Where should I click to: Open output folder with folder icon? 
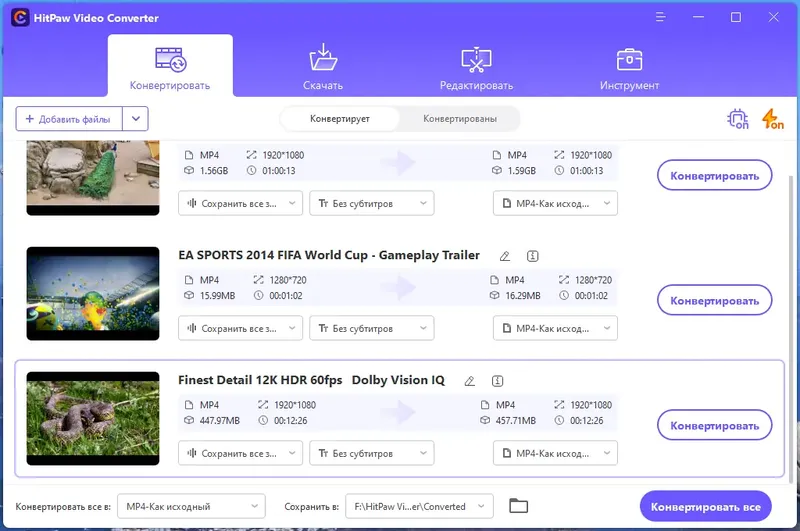point(518,506)
